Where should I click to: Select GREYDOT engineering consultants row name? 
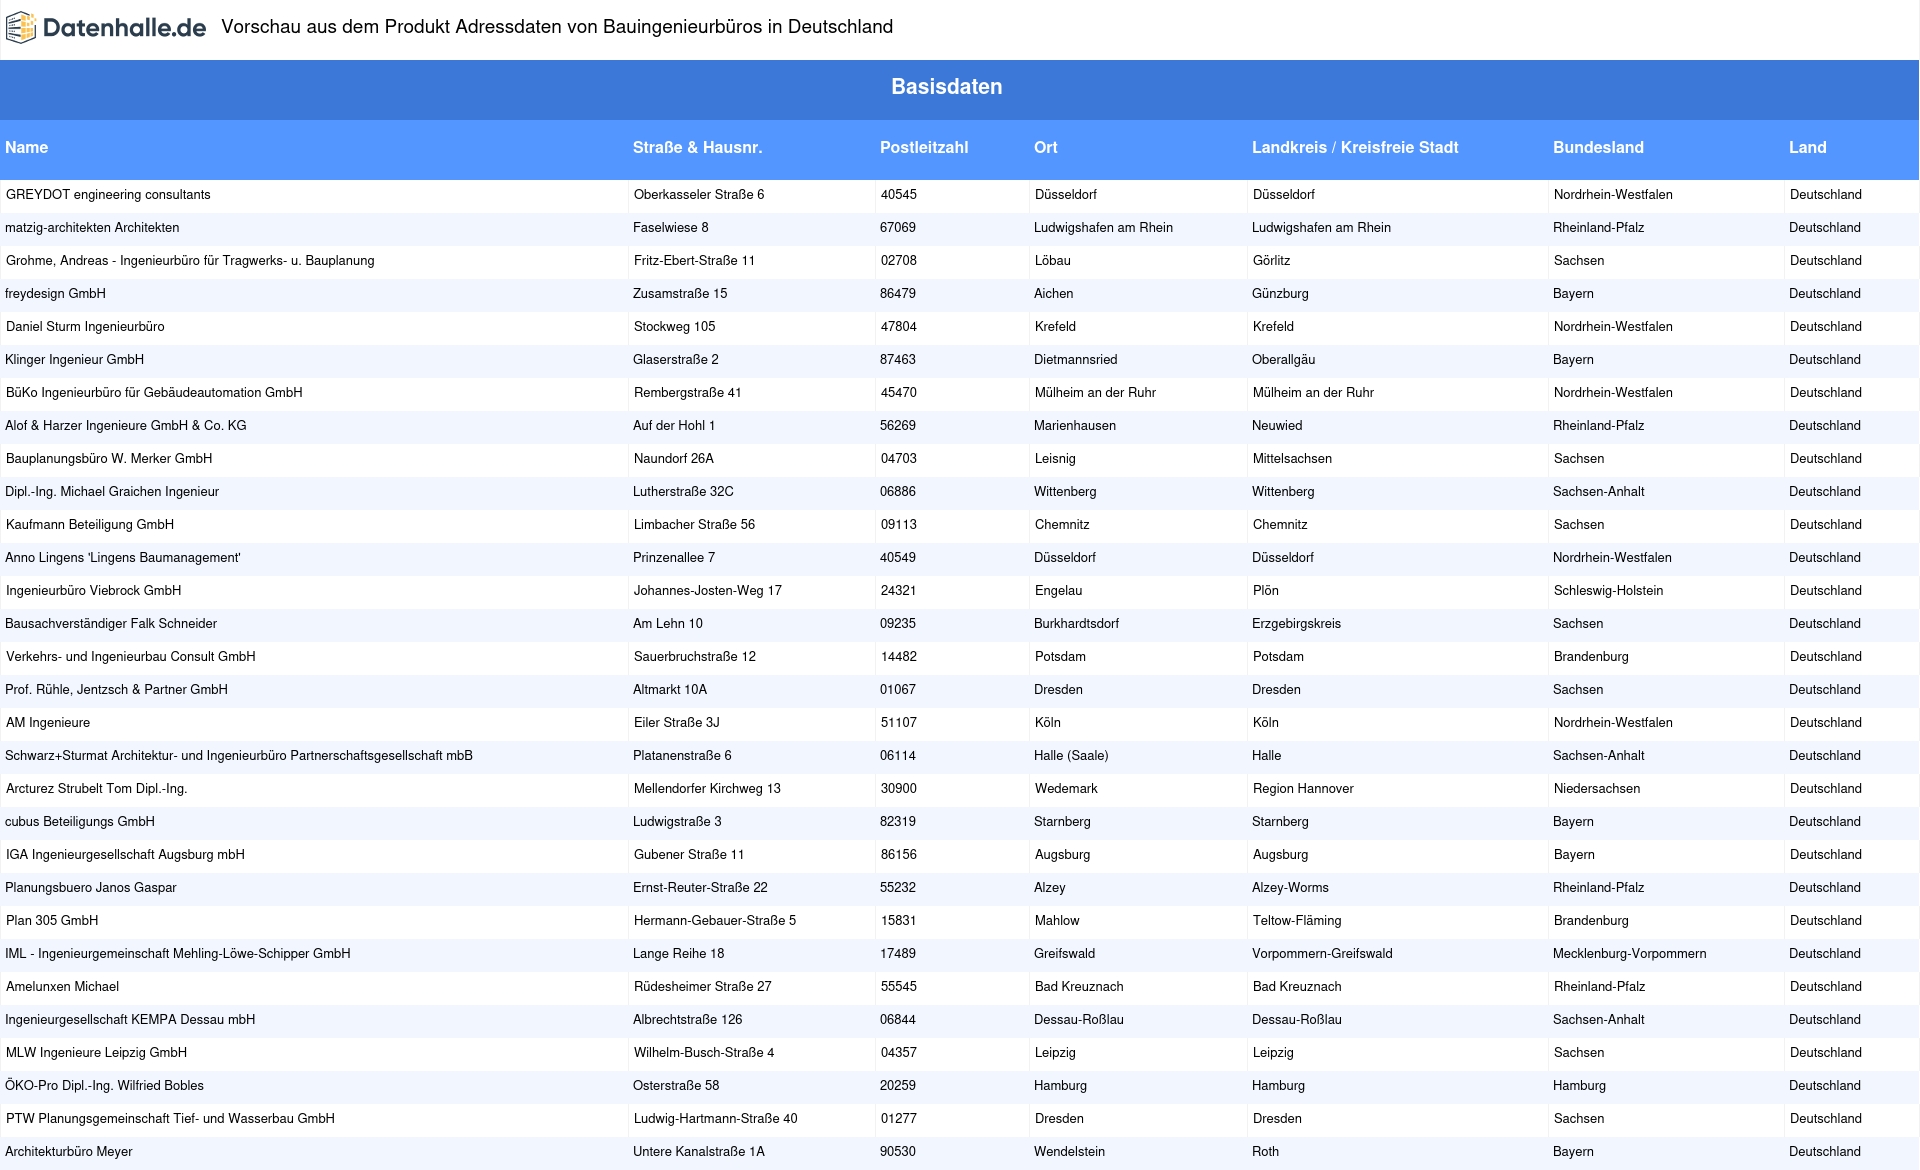click(108, 195)
